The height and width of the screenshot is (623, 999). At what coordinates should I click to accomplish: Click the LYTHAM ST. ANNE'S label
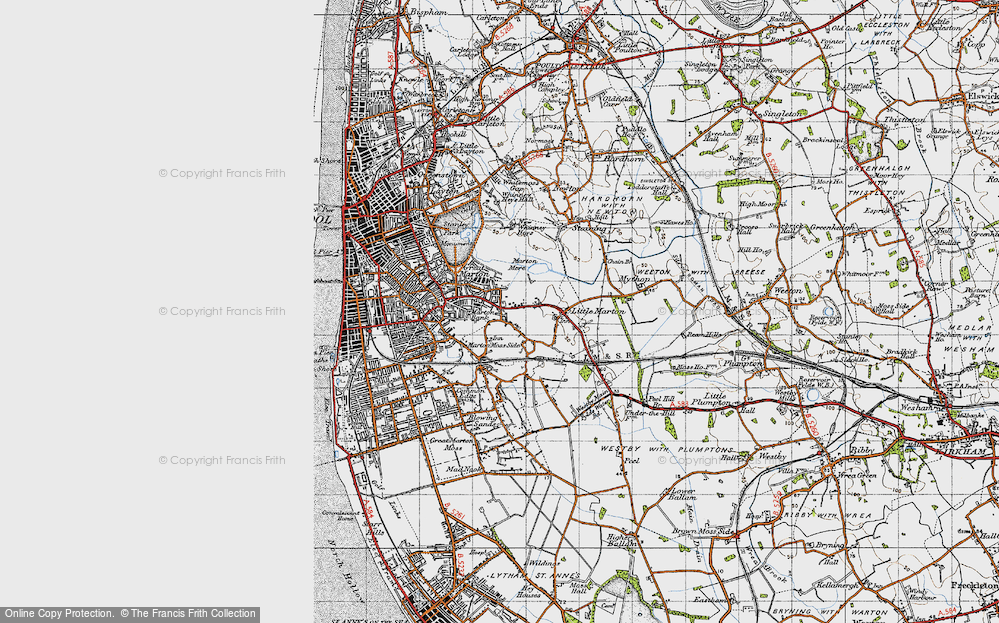[533, 576]
